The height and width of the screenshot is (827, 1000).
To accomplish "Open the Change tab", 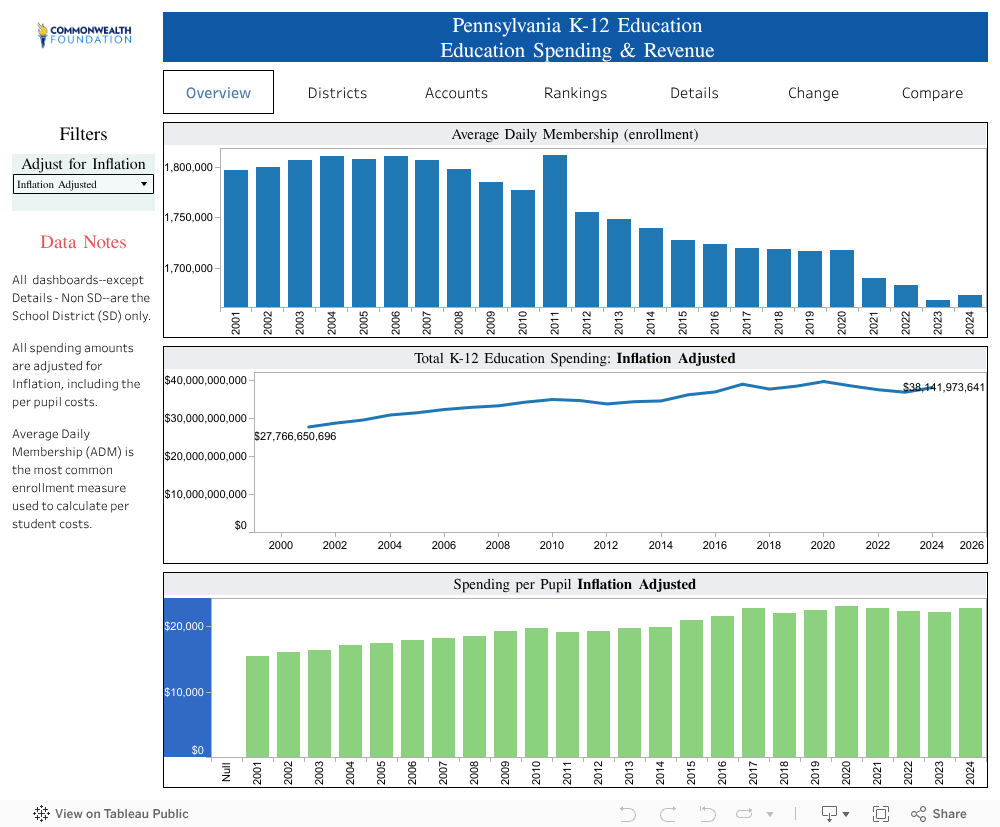I will tap(813, 93).
